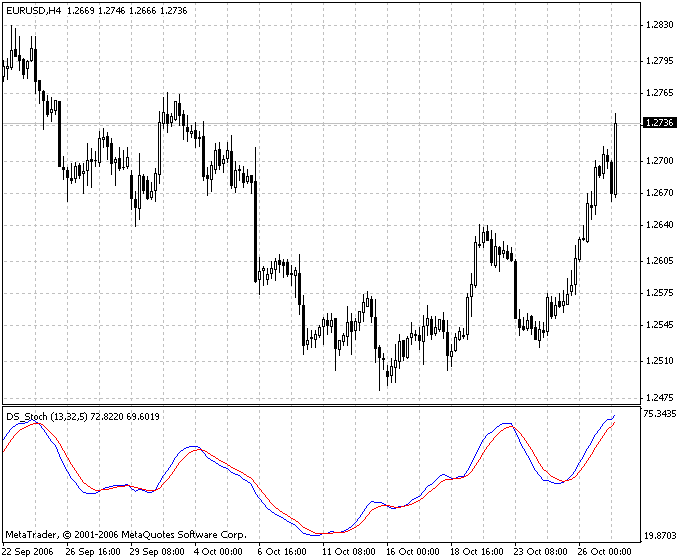The image size is (680, 560).
Task: Click the 26 Oct 00:00 time label
Action: click(603, 551)
